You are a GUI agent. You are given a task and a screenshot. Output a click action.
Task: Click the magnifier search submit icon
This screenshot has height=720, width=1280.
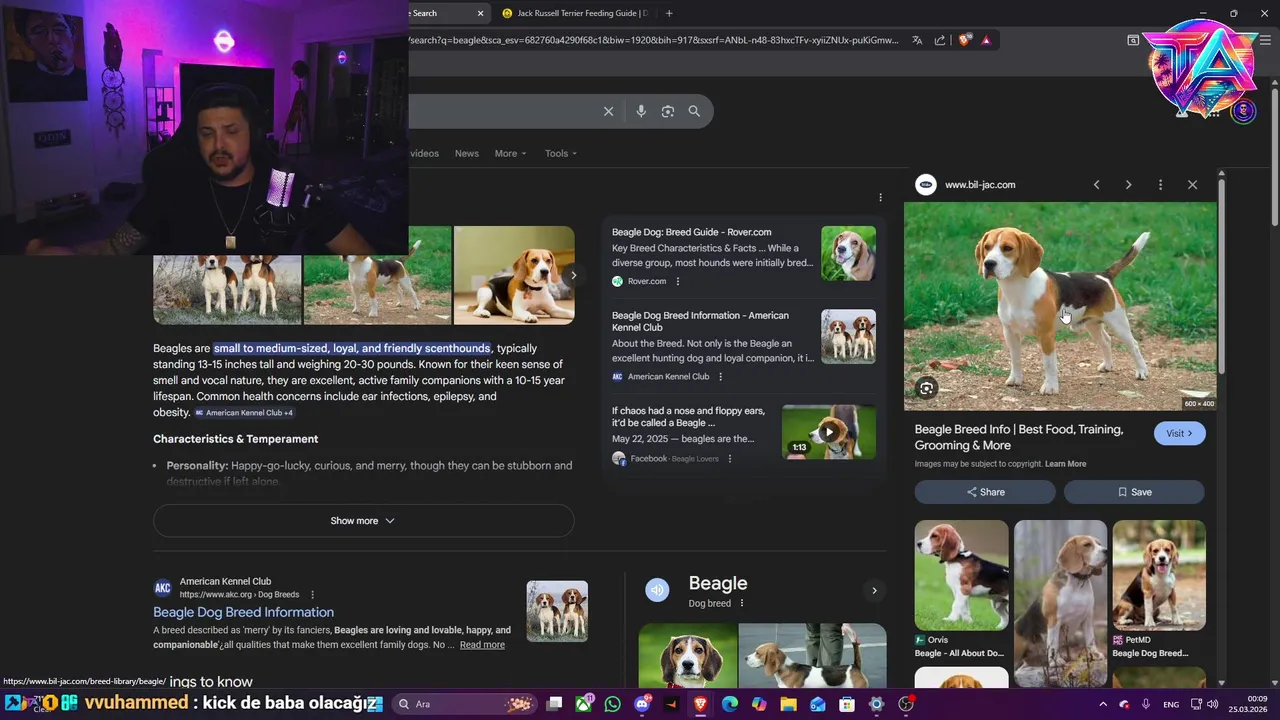pyautogui.click(x=694, y=111)
